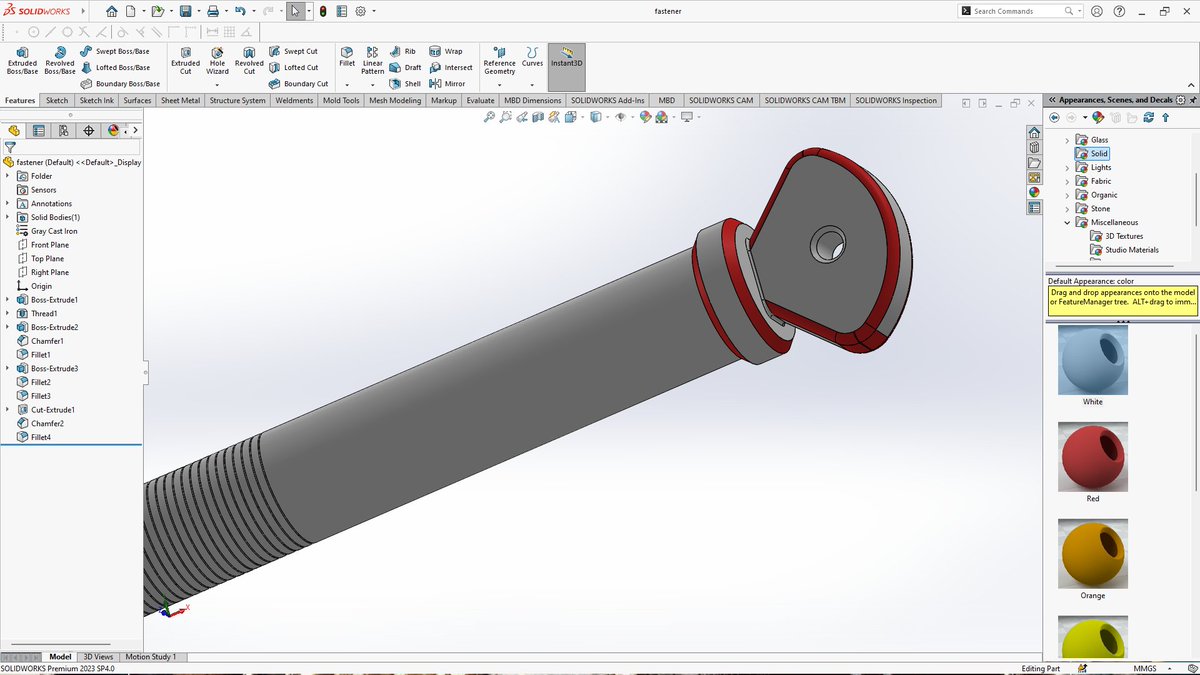The image size is (1200, 675).
Task: Open the Curves tool
Action: [x=532, y=56]
